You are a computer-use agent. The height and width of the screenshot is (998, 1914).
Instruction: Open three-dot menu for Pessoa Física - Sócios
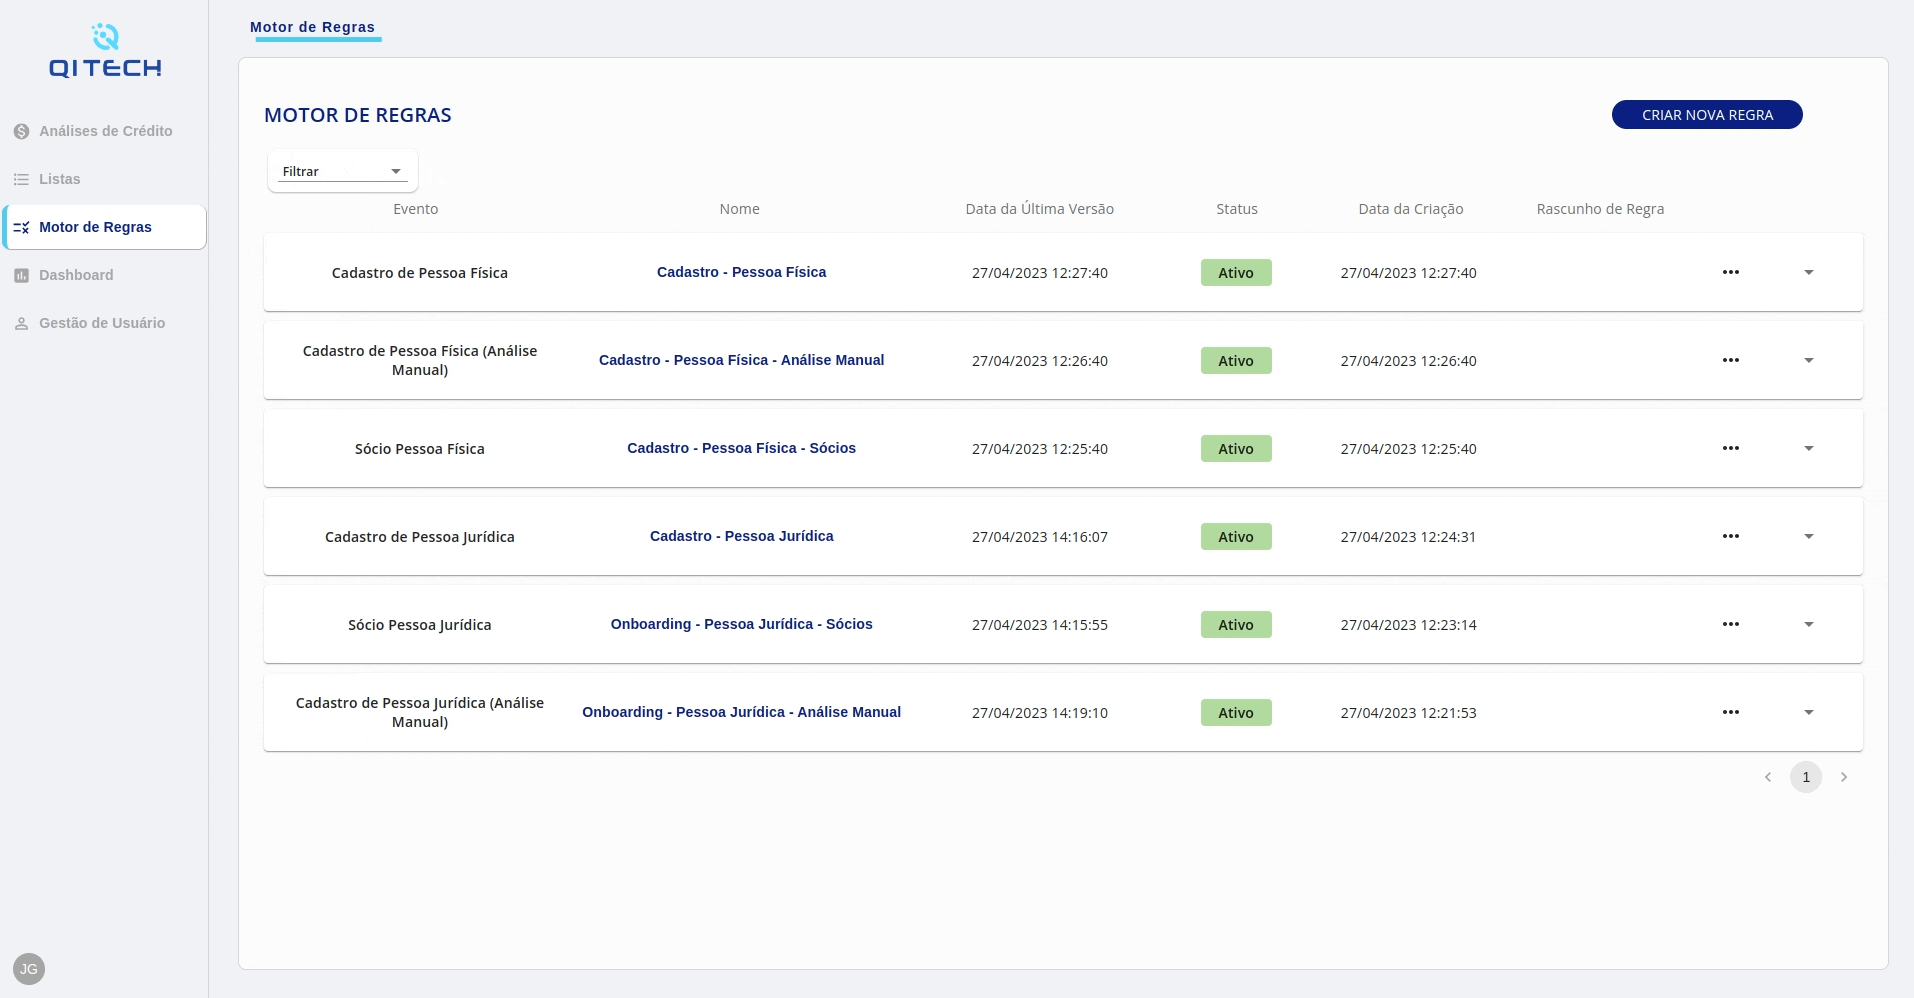point(1731,448)
